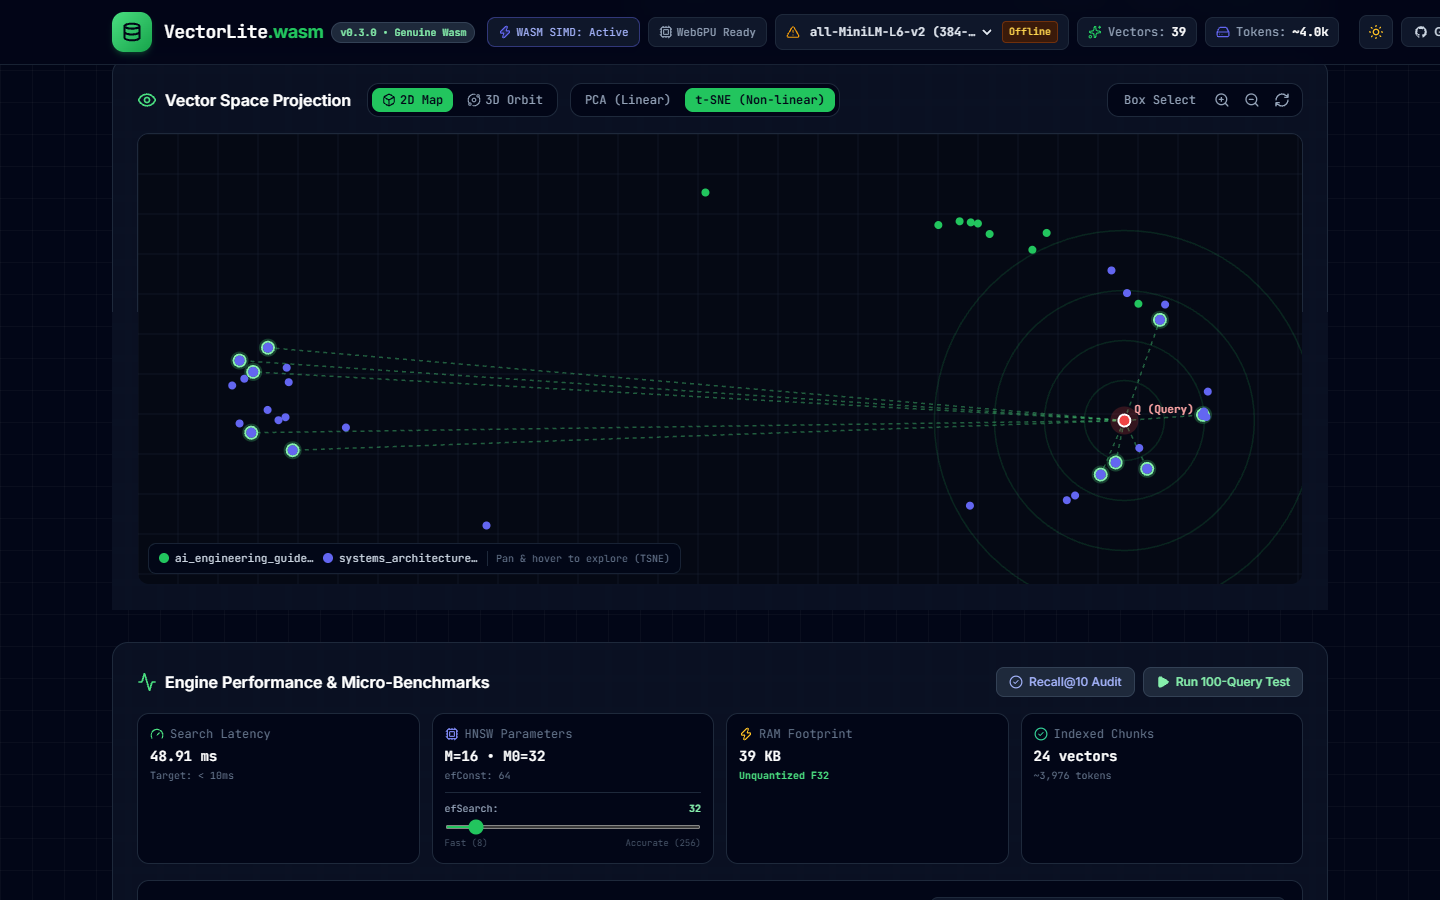Start the Run 100-Query Test
The width and height of the screenshot is (1440, 900).
click(1223, 682)
